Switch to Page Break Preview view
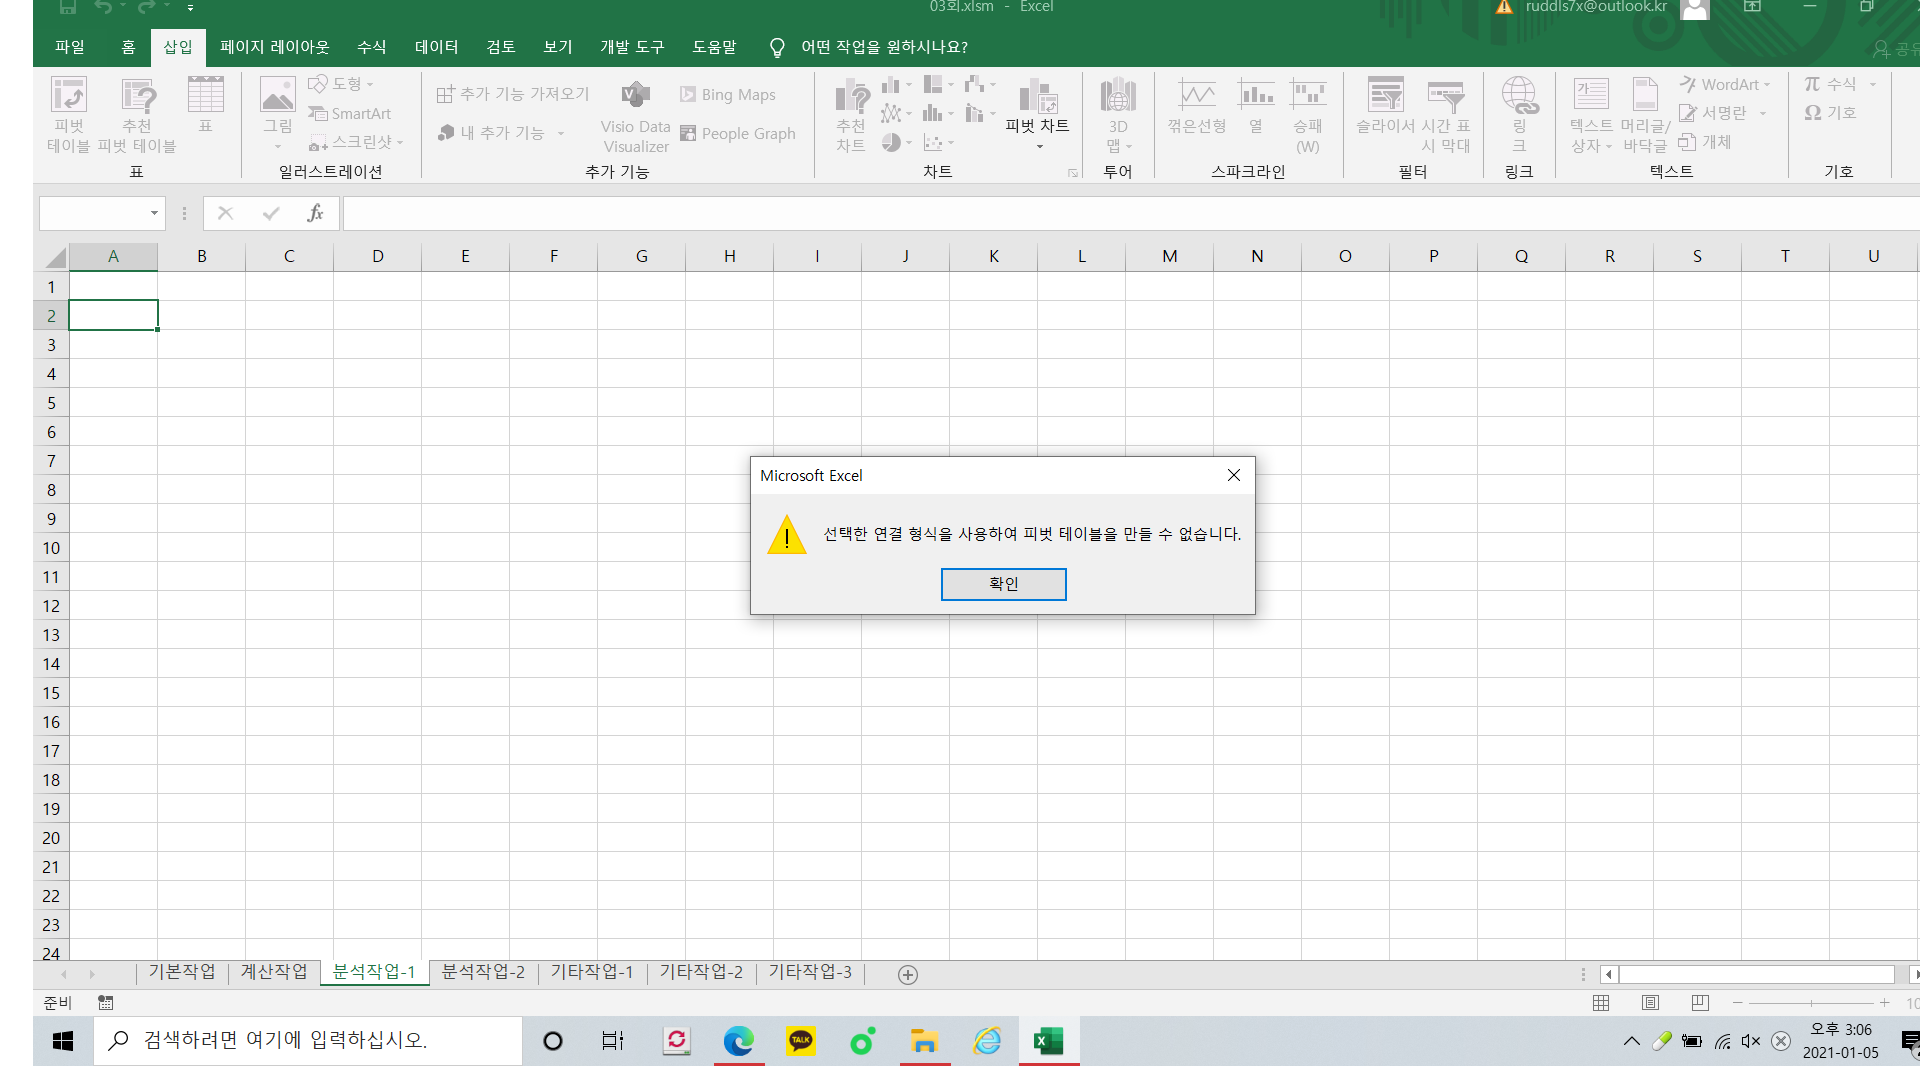Screen dimensions: 1920x1080 click(x=1700, y=1002)
